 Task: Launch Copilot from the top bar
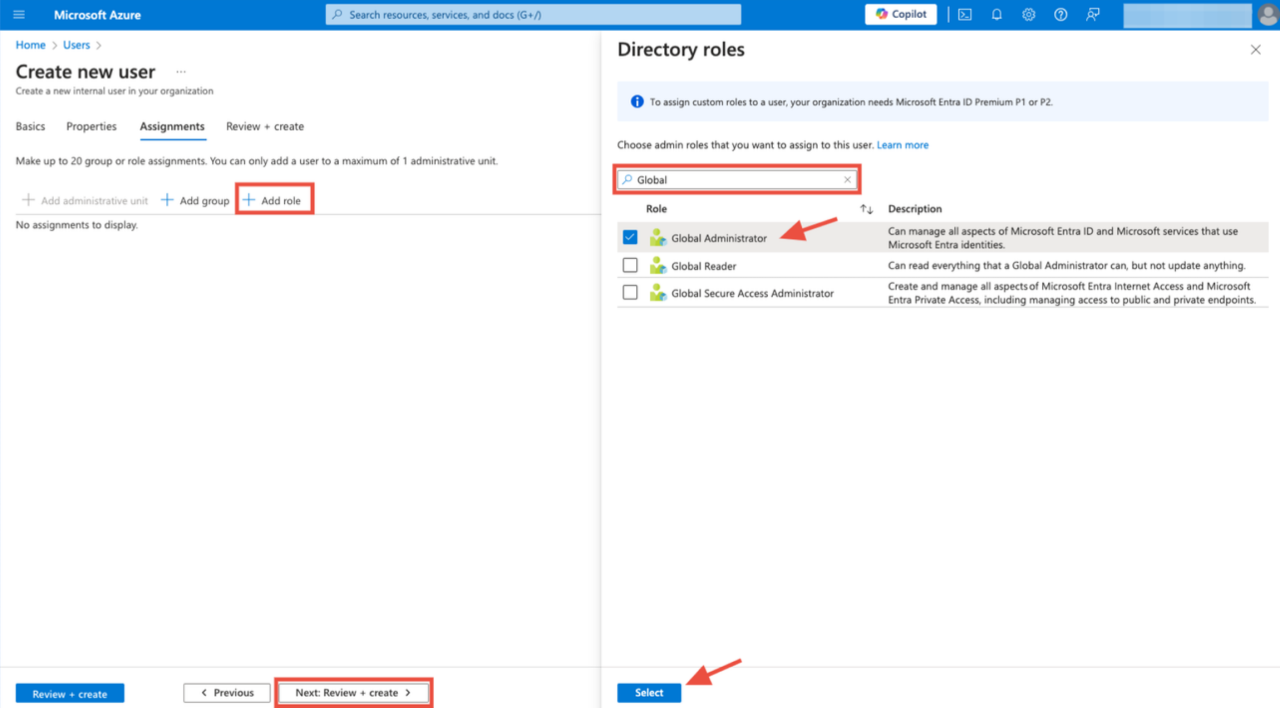point(899,14)
